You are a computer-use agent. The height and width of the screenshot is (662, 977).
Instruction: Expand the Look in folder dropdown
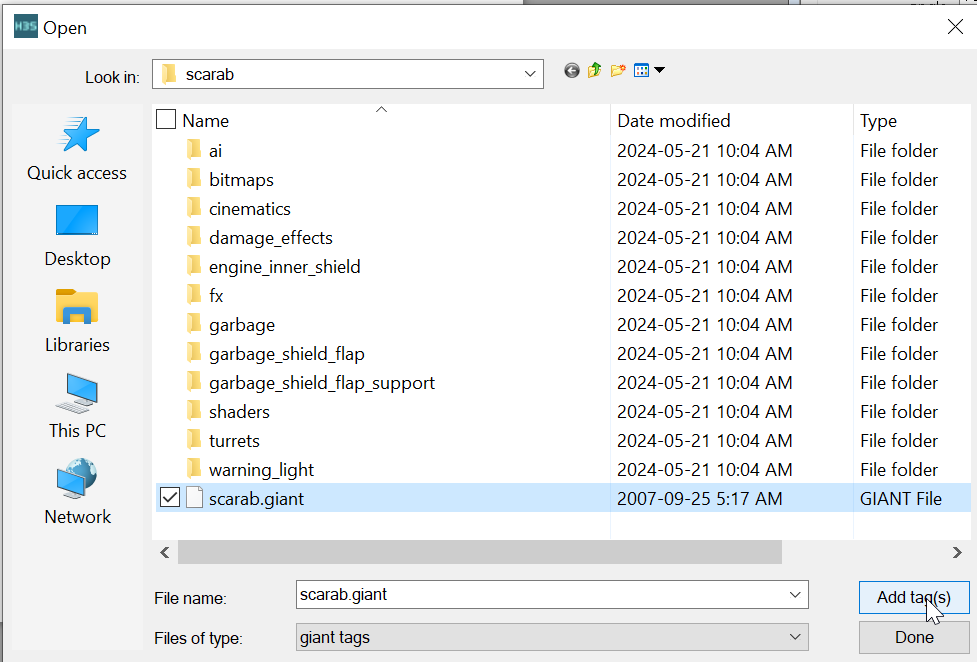[x=530, y=74]
